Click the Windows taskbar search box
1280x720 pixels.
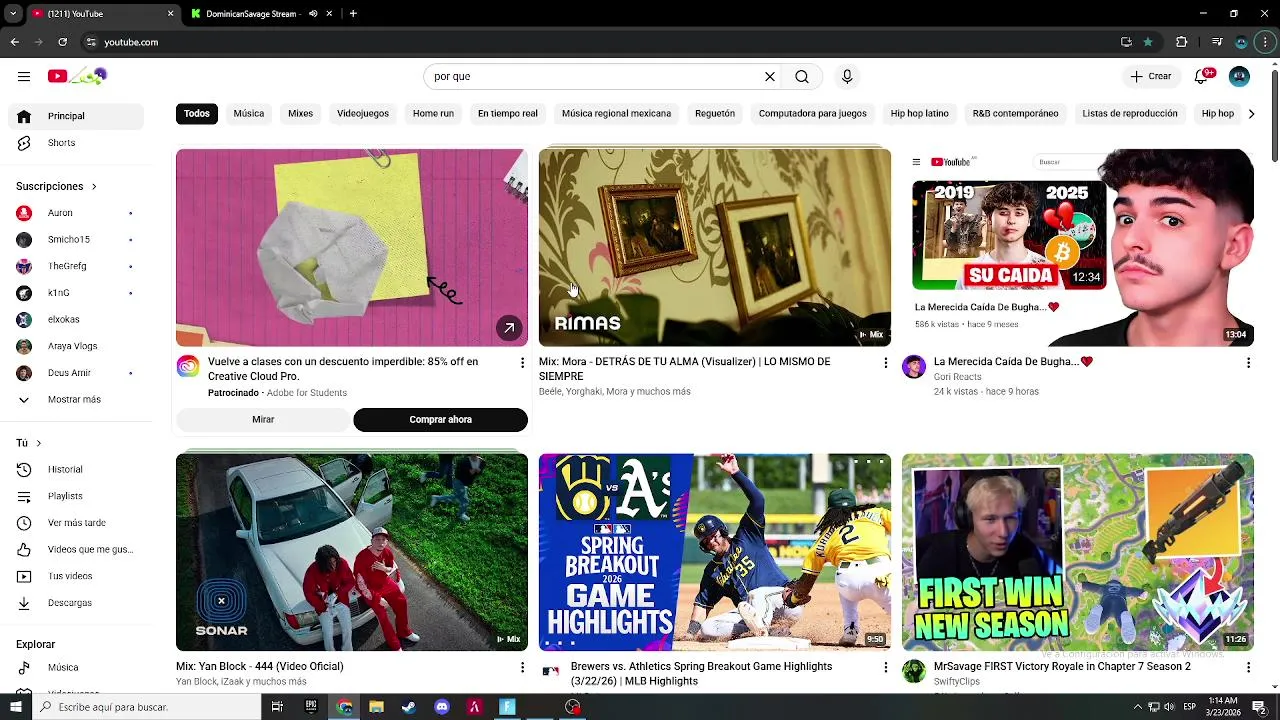[146, 707]
